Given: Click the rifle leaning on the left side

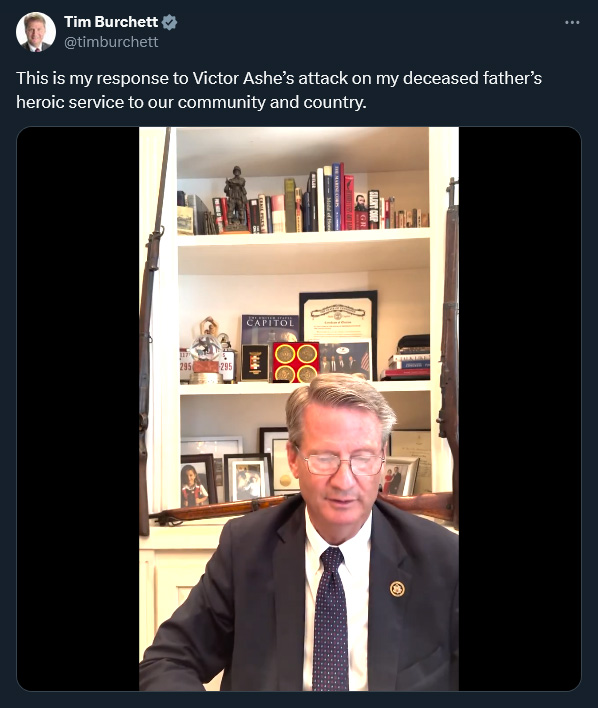Looking at the screenshot, I should [151, 332].
